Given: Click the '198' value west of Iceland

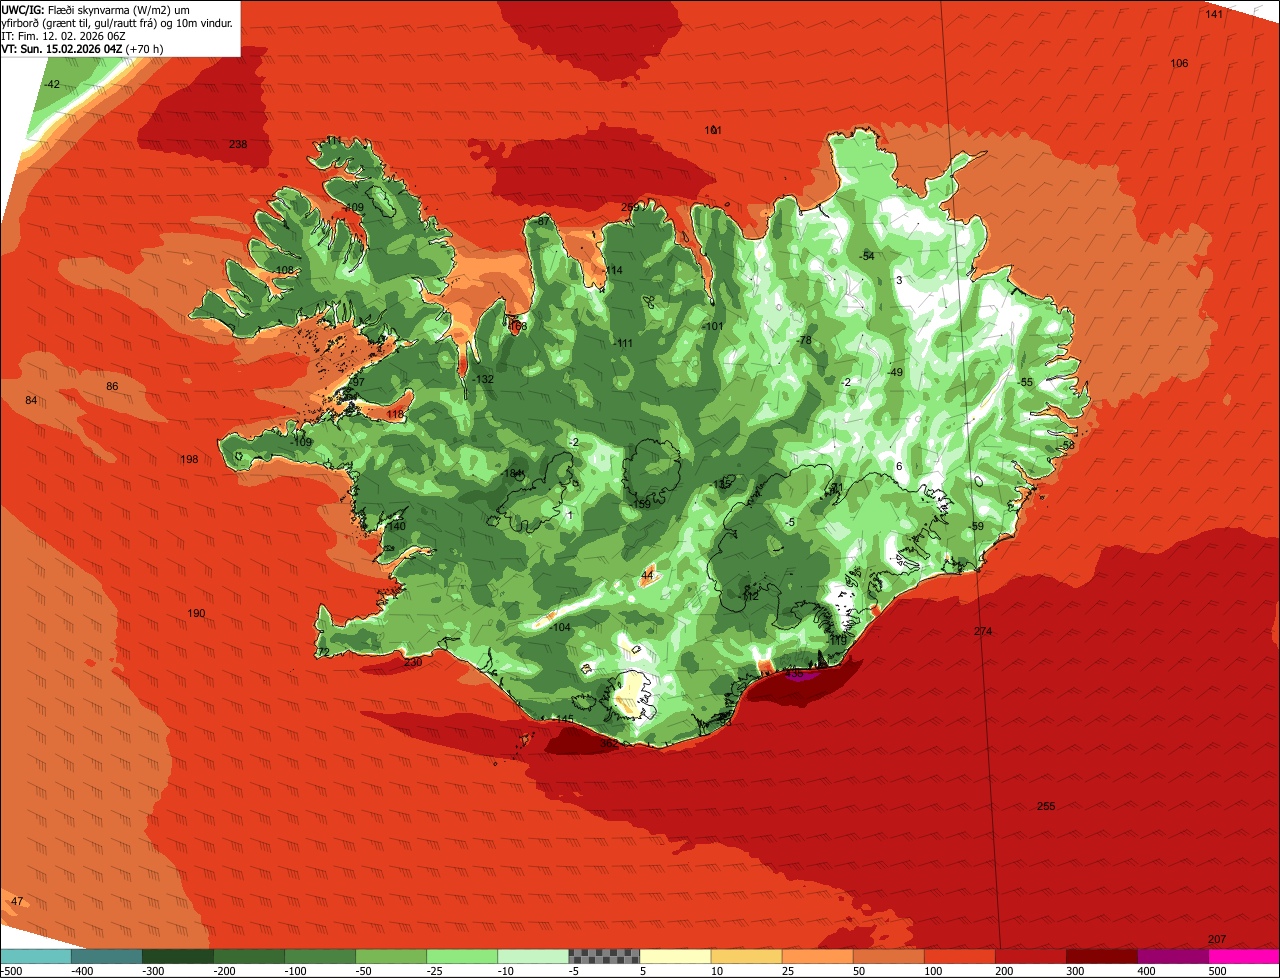Looking at the screenshot, I should pyautogui.click(x=189, y=459).
